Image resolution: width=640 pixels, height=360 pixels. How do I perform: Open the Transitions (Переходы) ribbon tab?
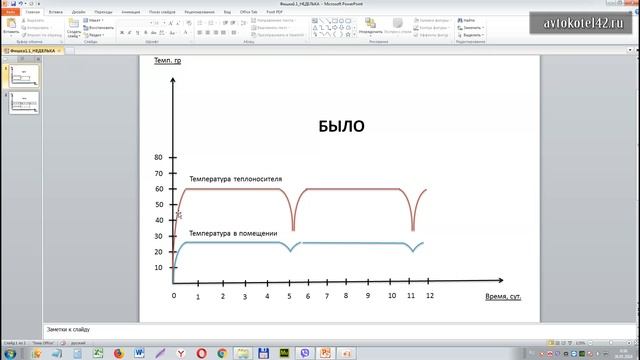pos(103,12)
